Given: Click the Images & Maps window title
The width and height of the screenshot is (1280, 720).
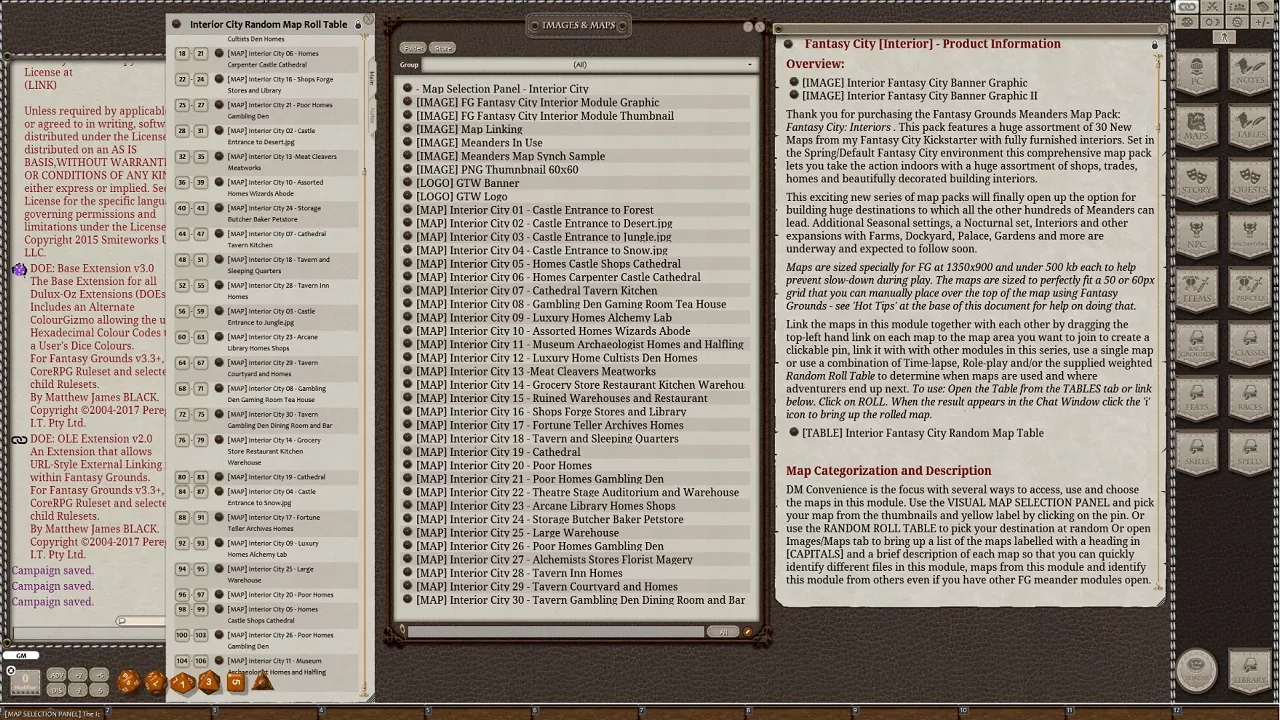Looking at the screenshot, I should click(x=579, y=25).
